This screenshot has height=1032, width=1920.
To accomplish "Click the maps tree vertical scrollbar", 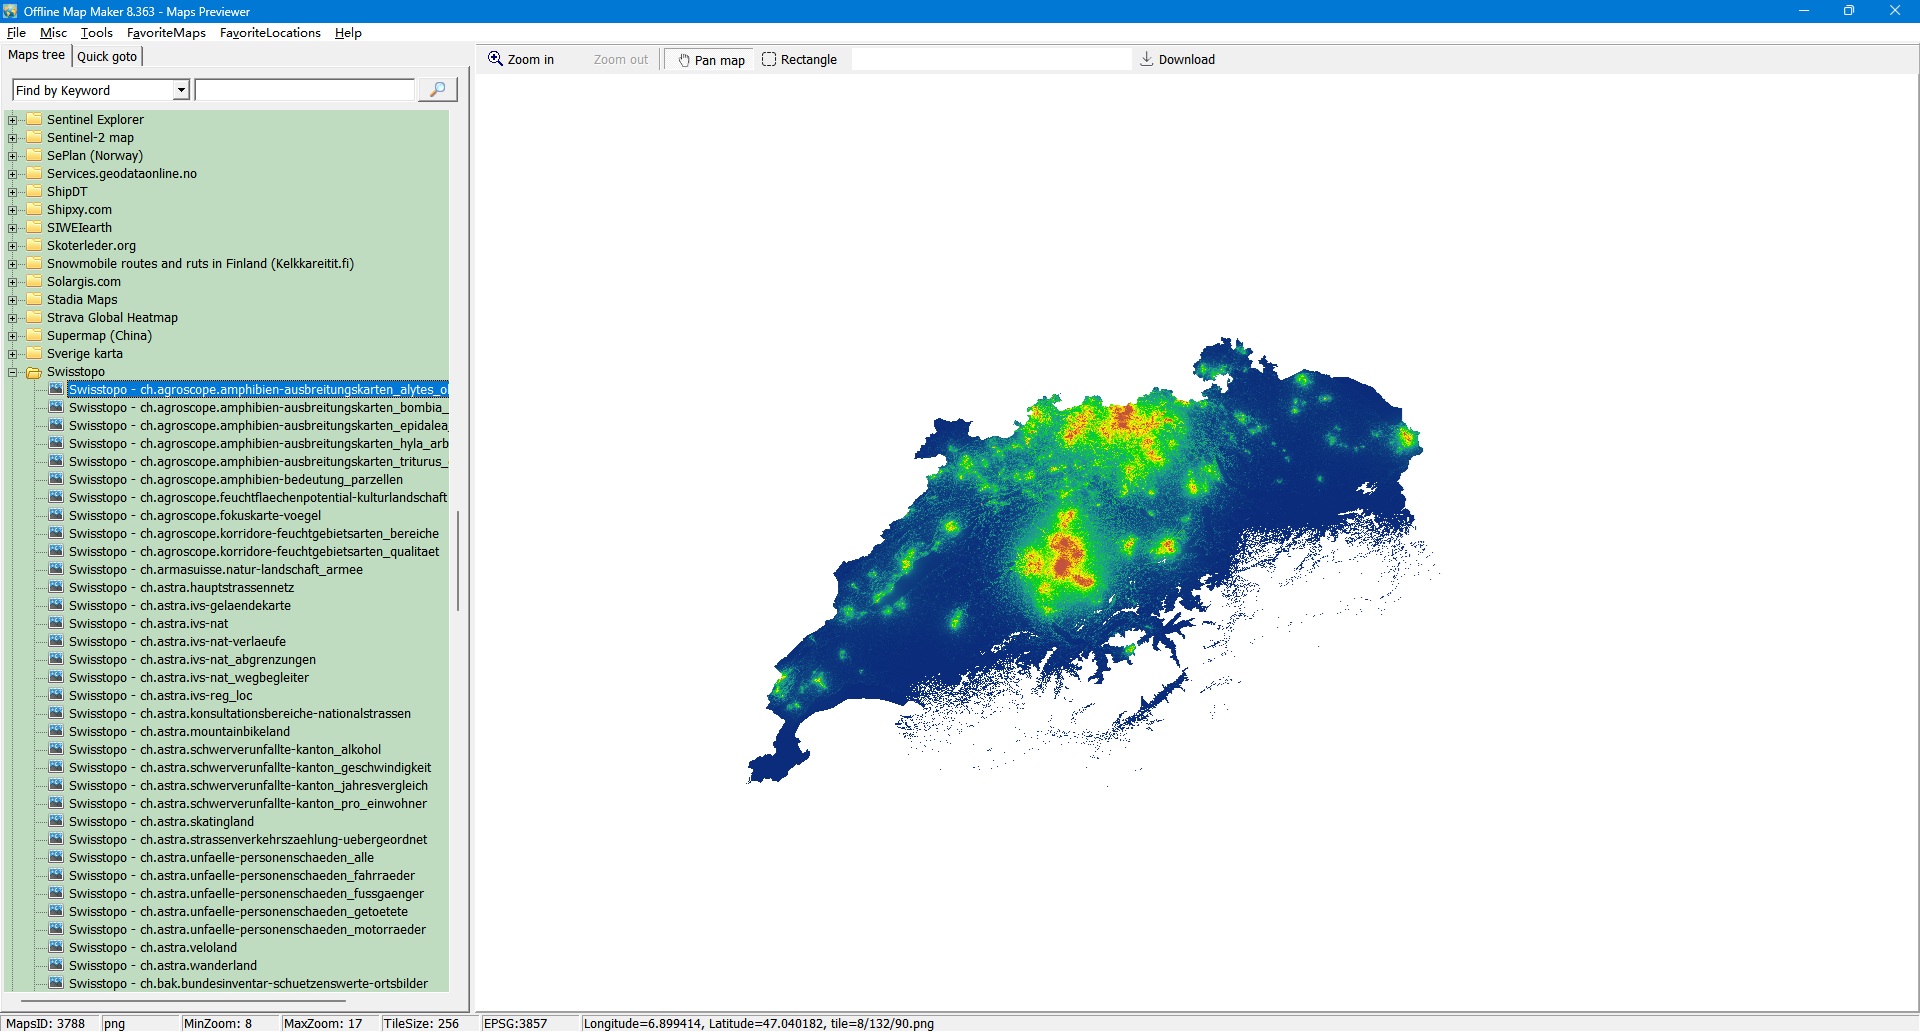I will click(x=457, y=560).
